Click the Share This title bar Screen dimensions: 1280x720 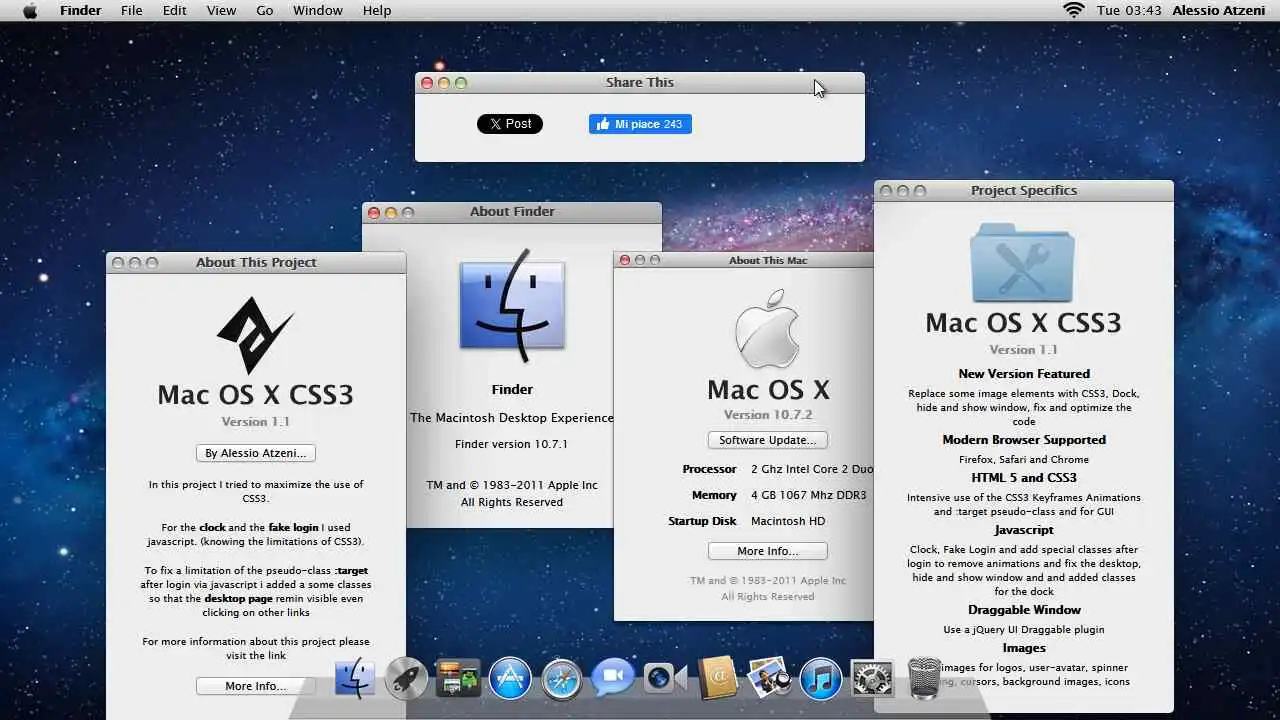click(x=640, y=83)
